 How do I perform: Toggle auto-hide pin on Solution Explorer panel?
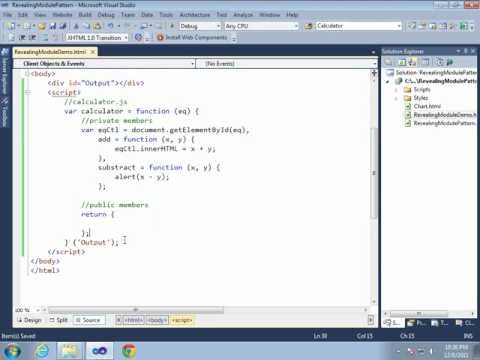coord(466,51)
